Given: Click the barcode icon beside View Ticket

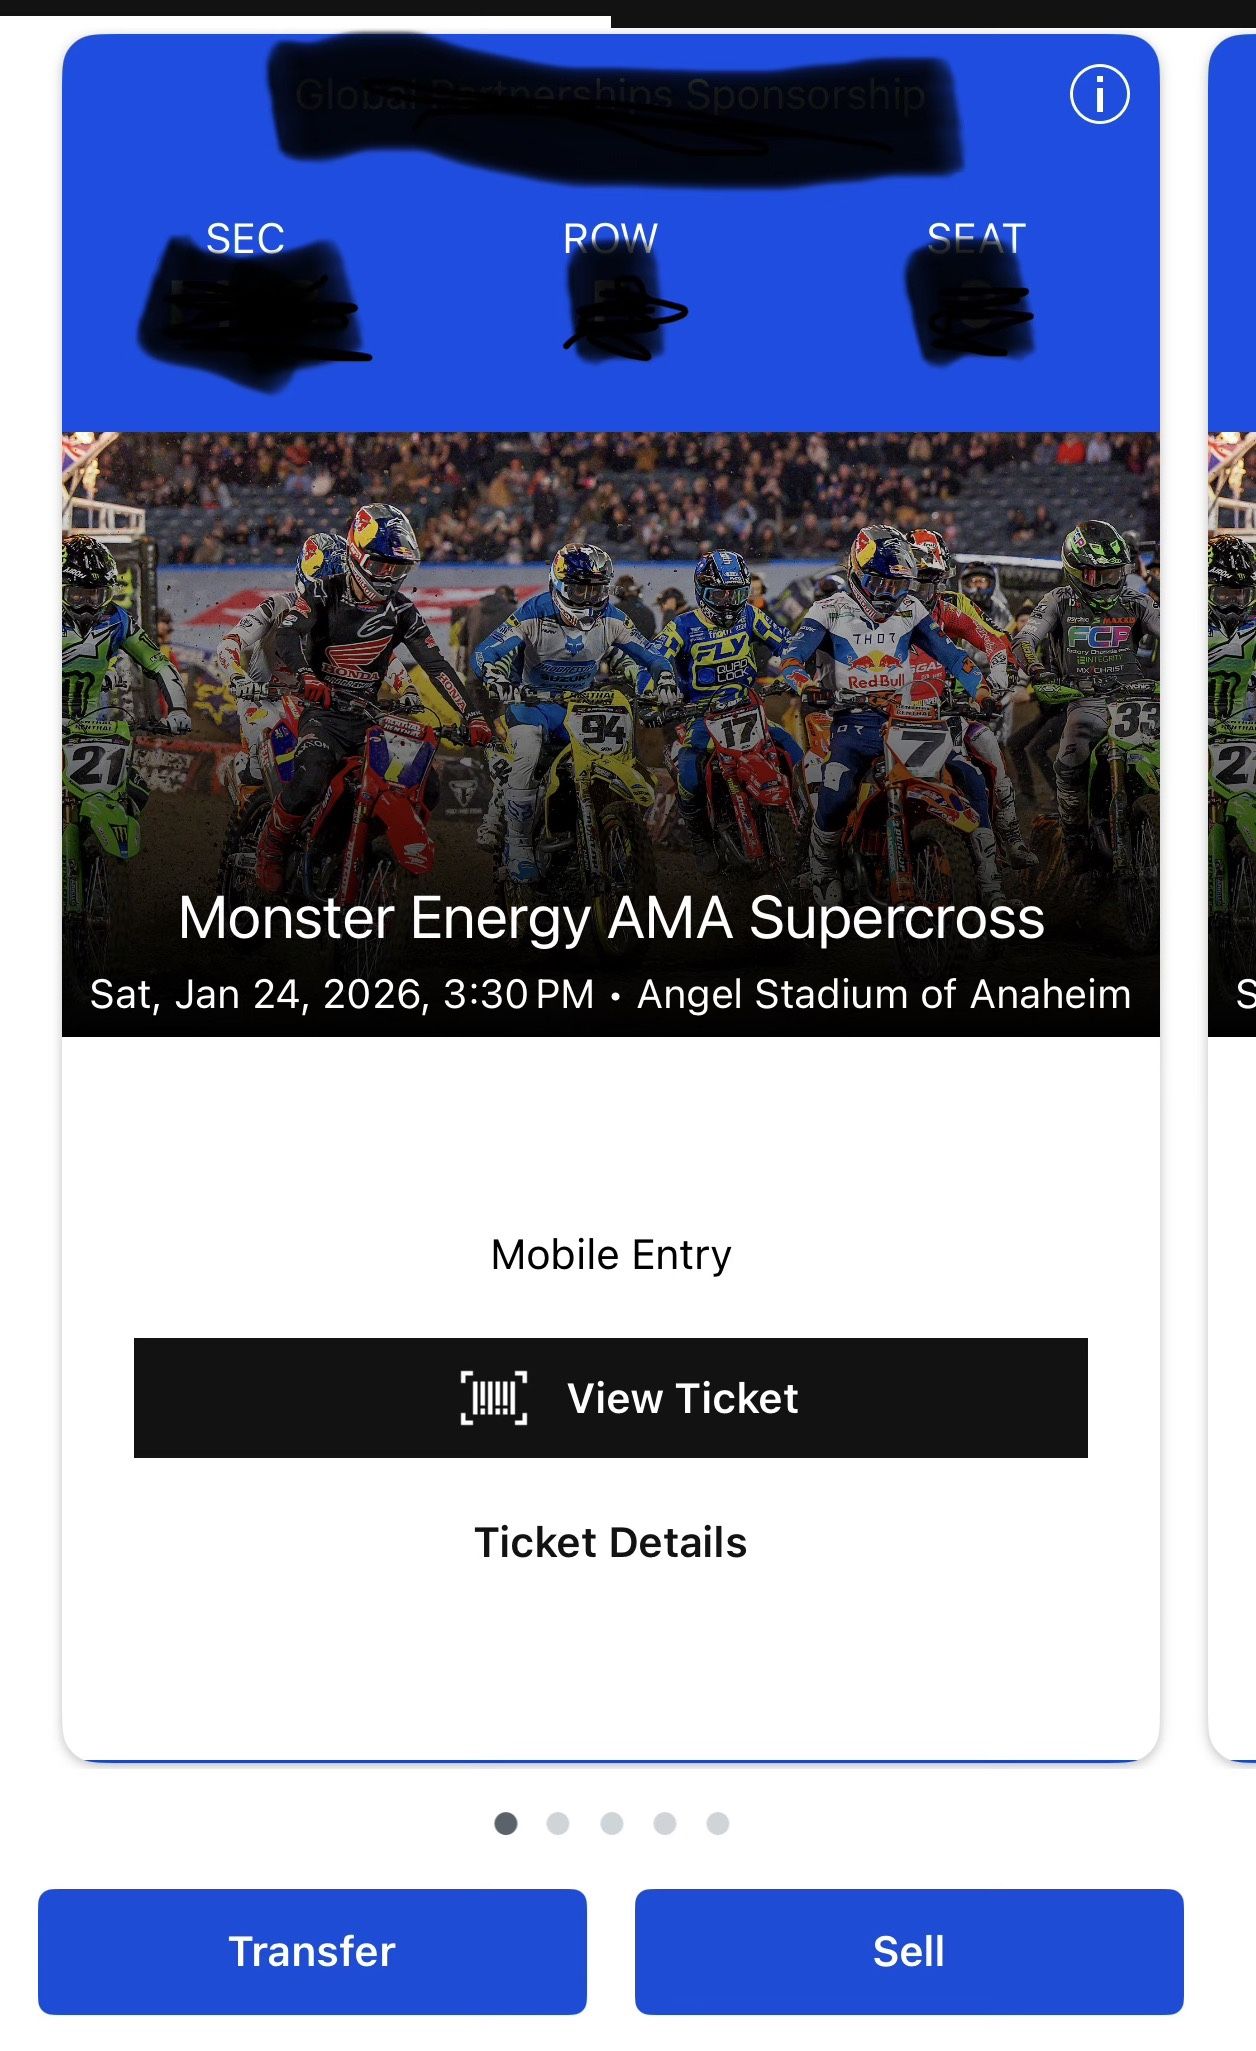Looking at the screenshot, I should (493, 1397).
